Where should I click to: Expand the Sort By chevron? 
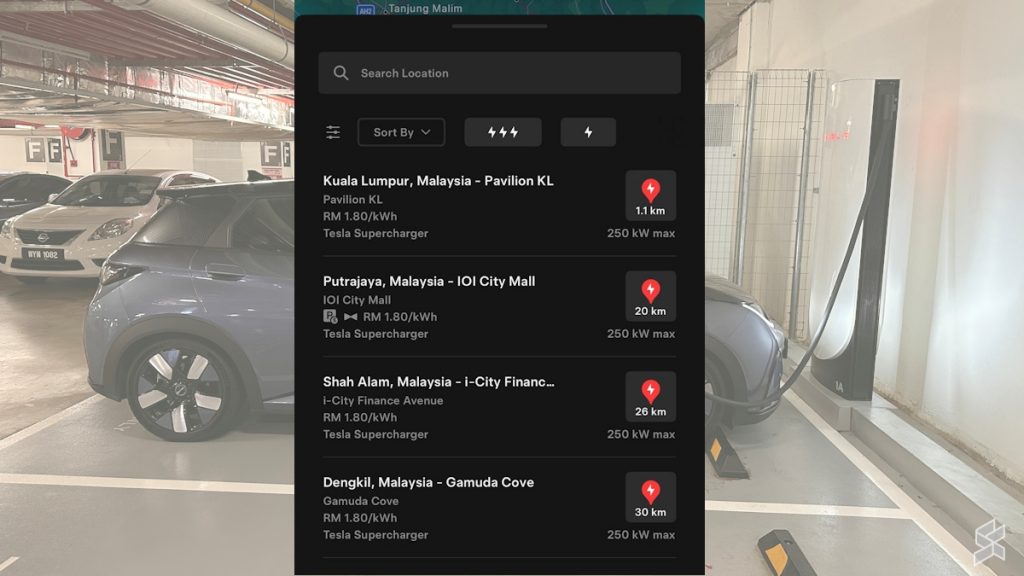428,132
